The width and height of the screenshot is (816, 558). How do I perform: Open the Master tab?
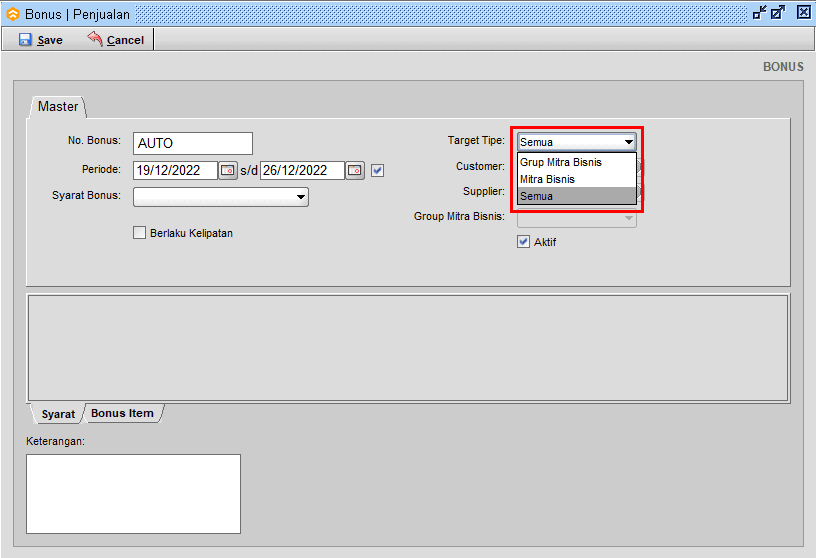click(57, 106)
